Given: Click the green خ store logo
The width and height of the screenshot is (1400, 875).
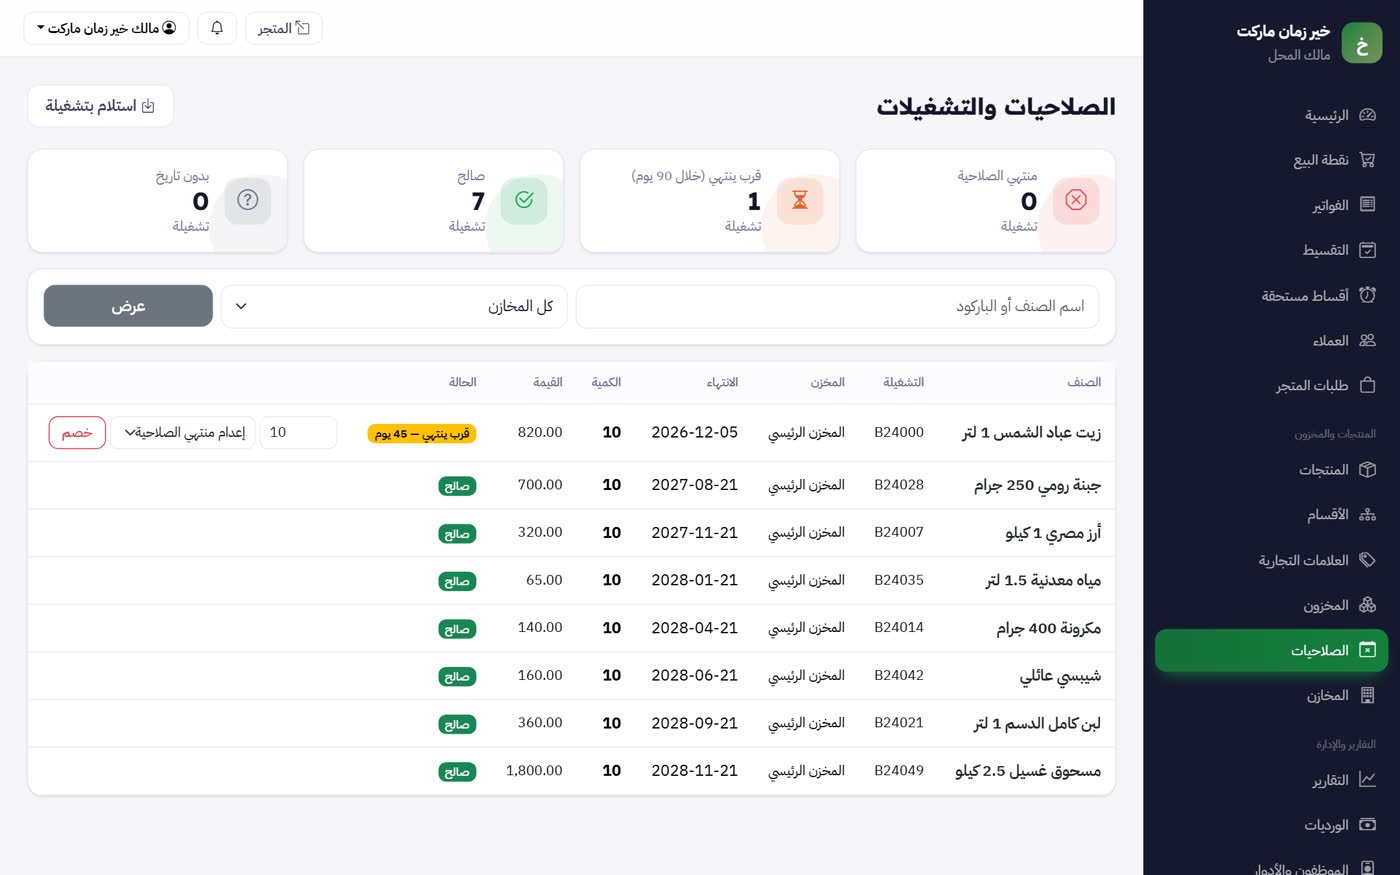Looking at the screenshot, I should point(1361,43).
